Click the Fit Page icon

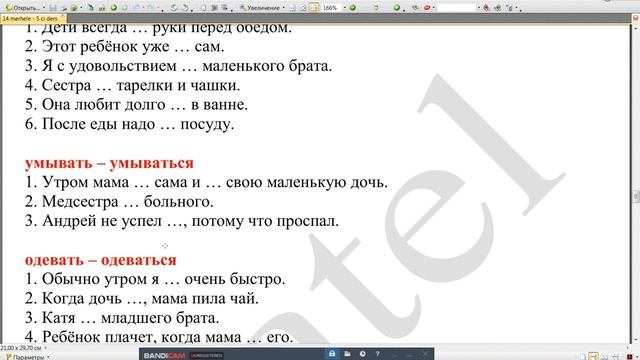click(303, 8)
